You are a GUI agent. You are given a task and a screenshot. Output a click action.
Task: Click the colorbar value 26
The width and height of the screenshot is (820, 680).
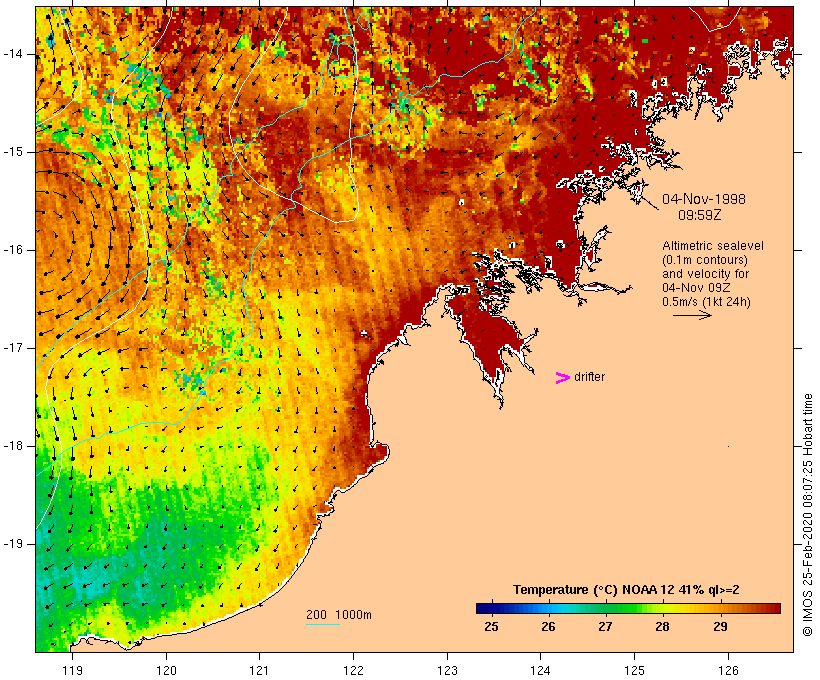pos(548,627)
